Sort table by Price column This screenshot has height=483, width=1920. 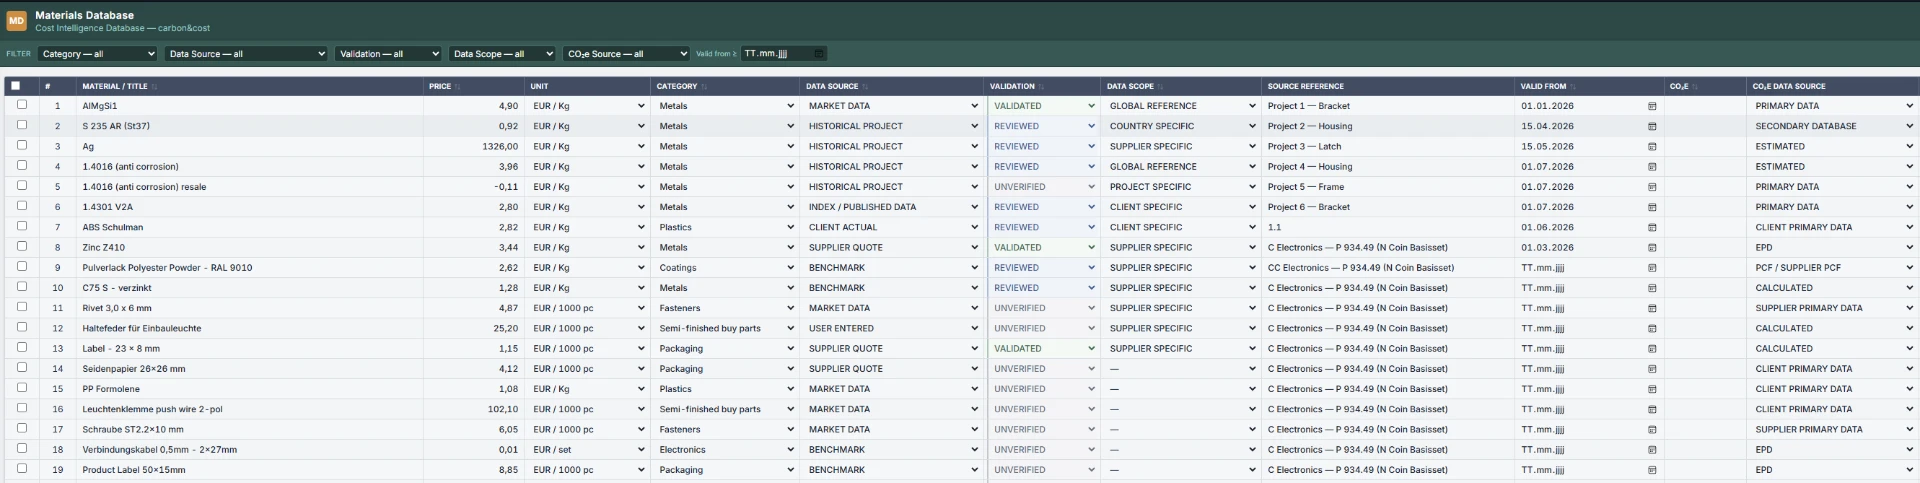pos(458,87)
